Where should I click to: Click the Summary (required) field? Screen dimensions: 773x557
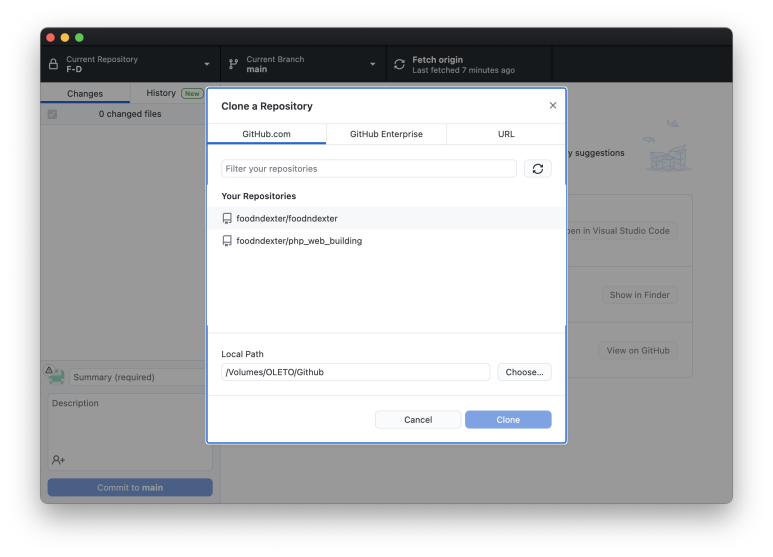138,377
